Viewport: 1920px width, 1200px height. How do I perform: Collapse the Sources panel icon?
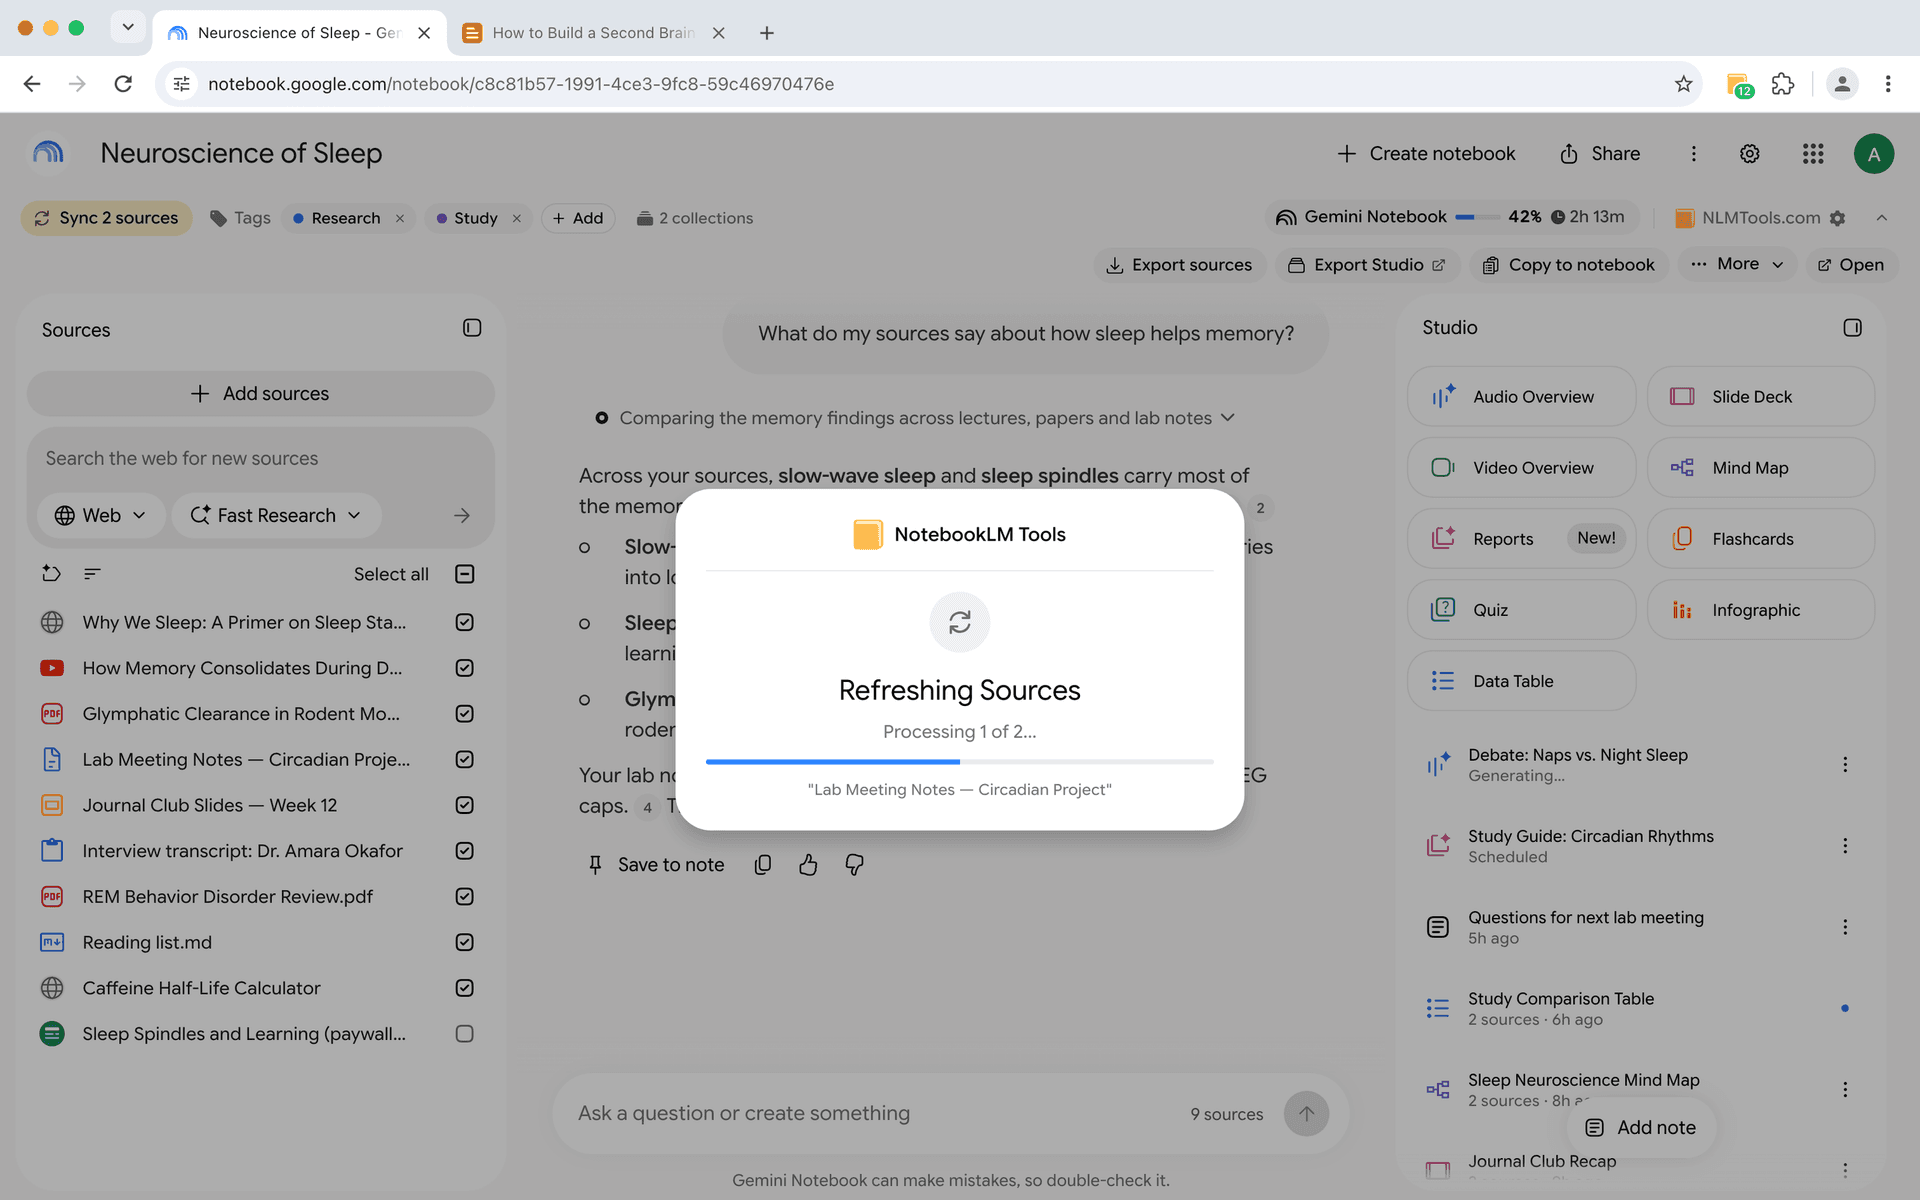[472, 328]
